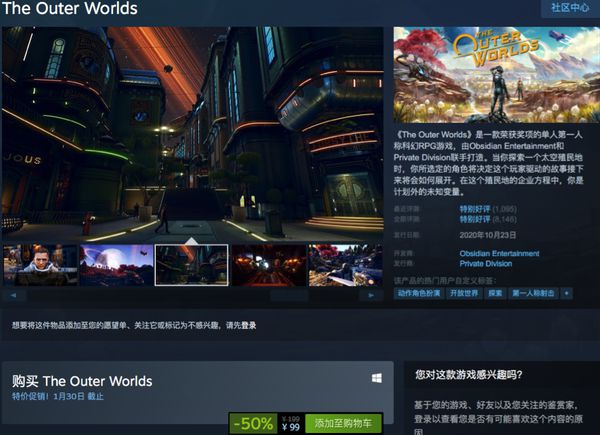Image resolution: width=600 pixels, height=435 pixels.
Task: Click the left arrow of thumbnail strip
Action: 14,295
